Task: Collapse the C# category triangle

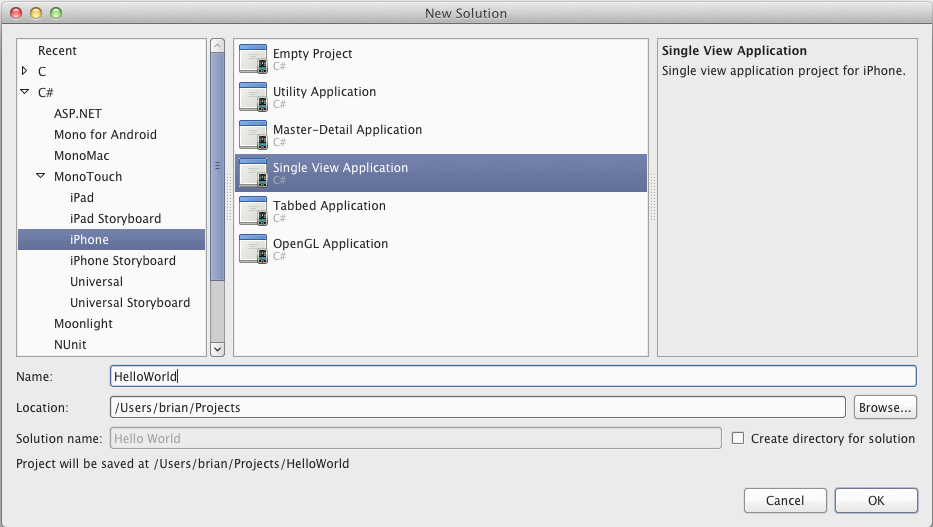Action: click(24, 92)
